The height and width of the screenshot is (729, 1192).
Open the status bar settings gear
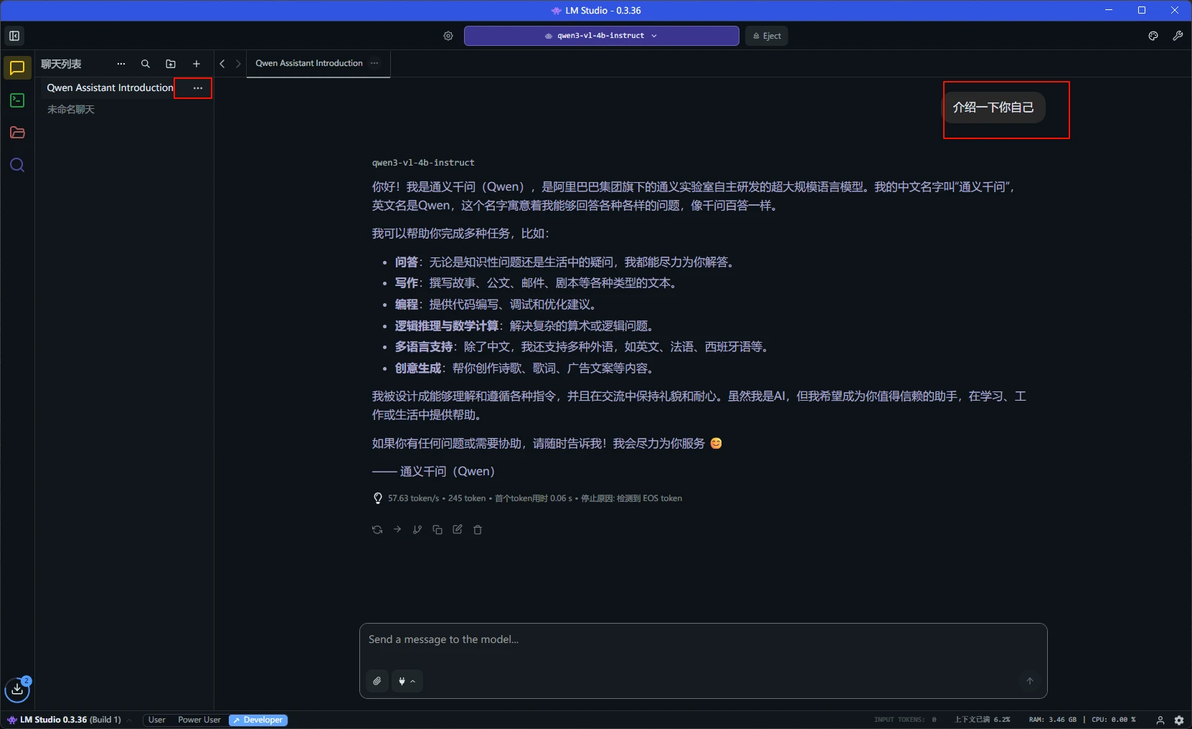coord(1179,720)
